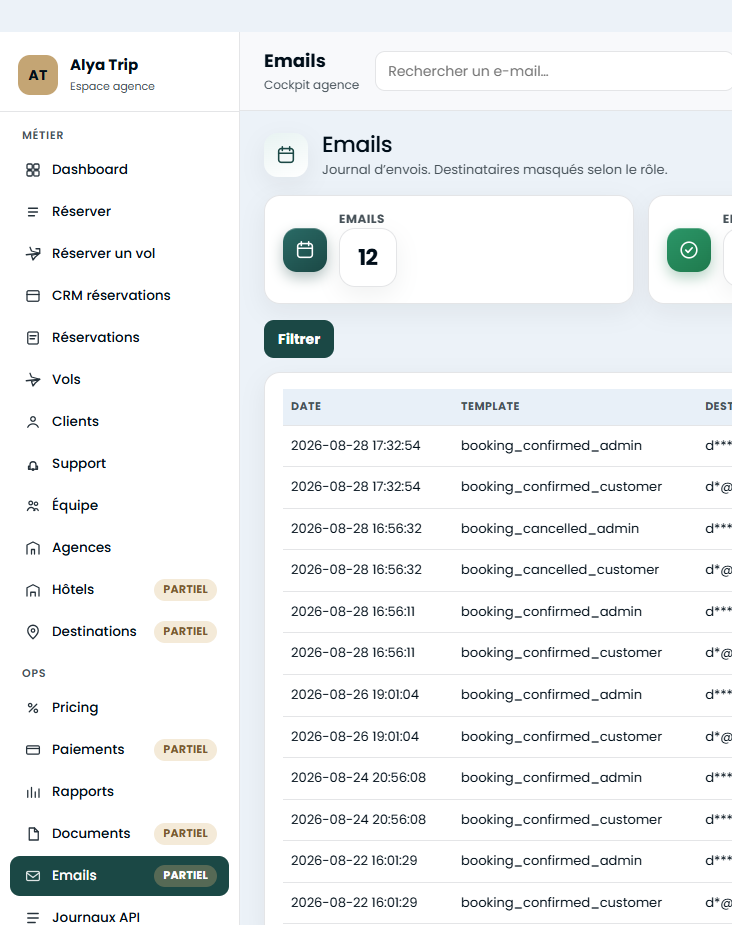732x925 pixels.
Task: Click the PARTIEL badge next to Paiements
Action: point(185,750)
